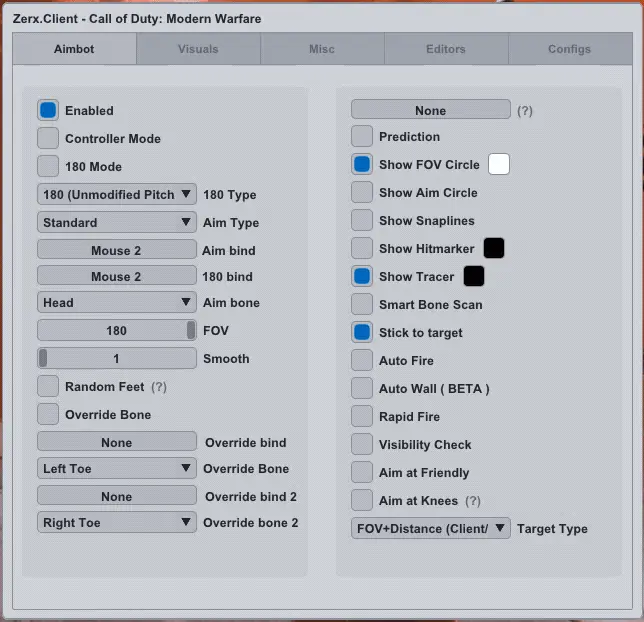Toggle Show Hitmarker checkbox

362,248
